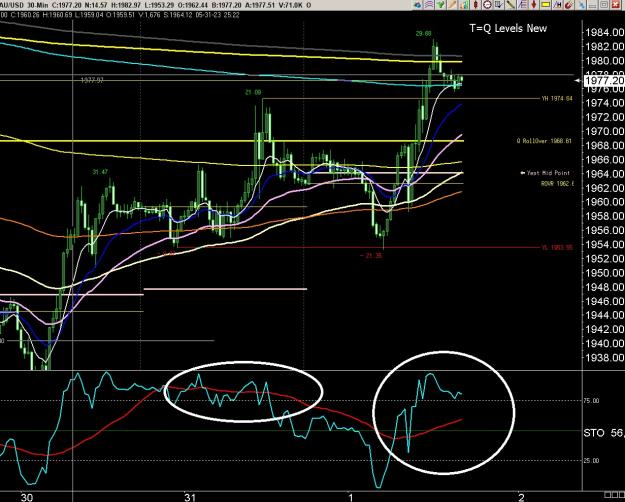Image resolution: width=625 pixels, height=502 pixels.
Task: Close the chart window with the red X
Action: [x=615, y=5]
